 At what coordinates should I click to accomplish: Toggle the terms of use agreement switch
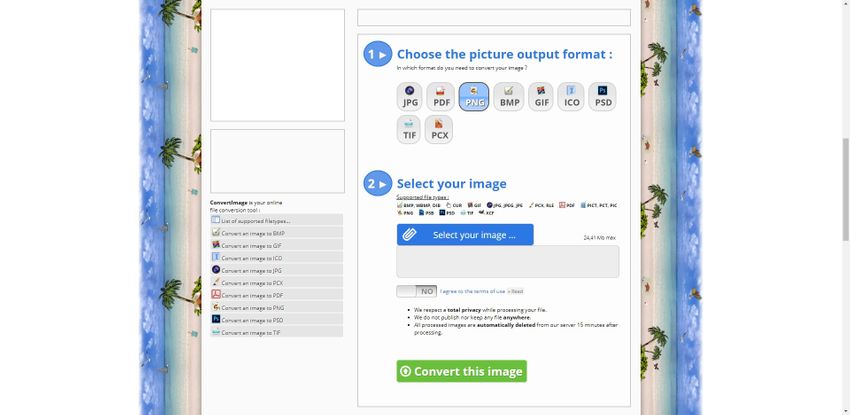pos(417,291)
